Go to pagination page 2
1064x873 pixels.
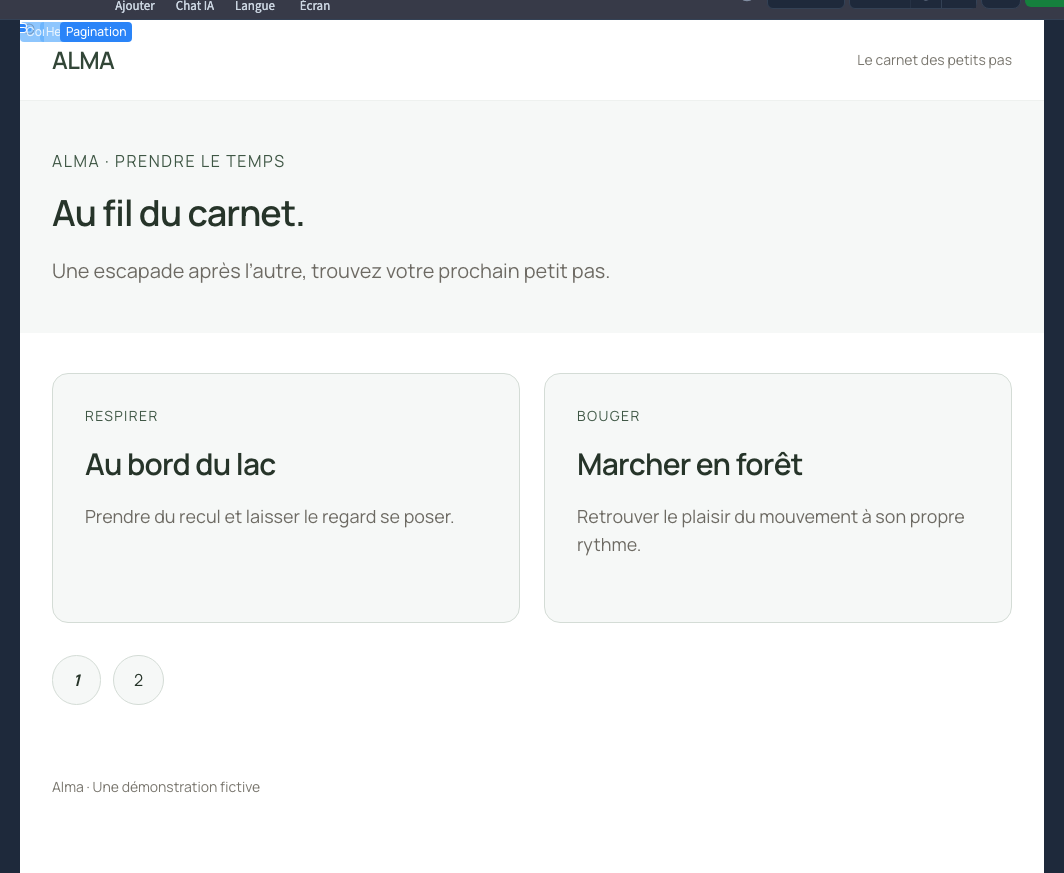(x=138, y=680)
